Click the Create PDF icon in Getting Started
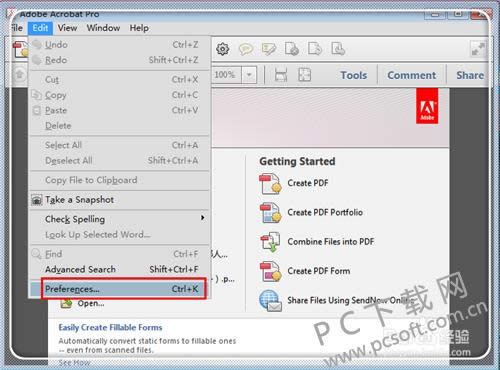This screenshot has width=500, height=370. click(x=270, y=184)
